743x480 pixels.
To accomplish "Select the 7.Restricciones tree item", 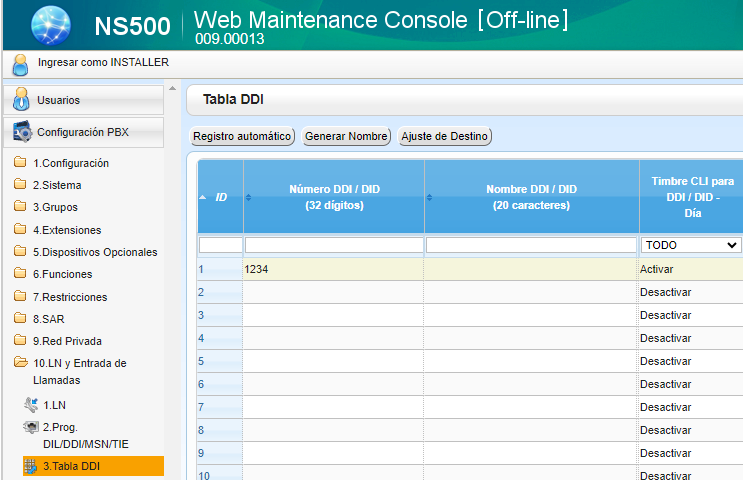I will click(x=69, y=297).
